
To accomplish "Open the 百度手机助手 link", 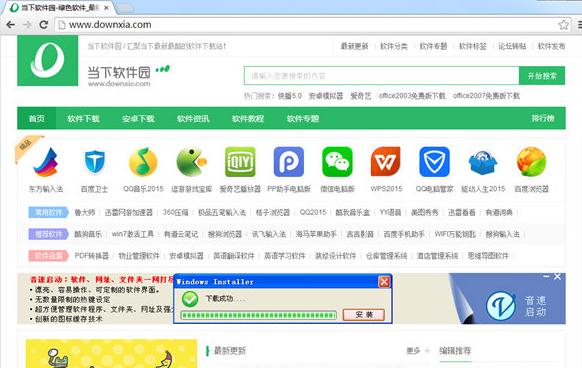I will pyautogui.click(x=404, y=234).
